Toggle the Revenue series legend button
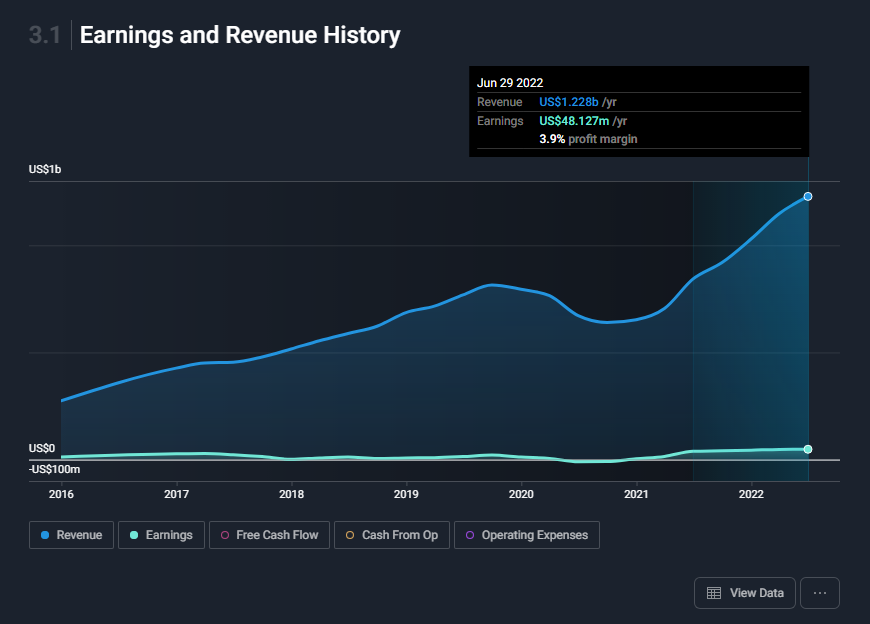Screen dimensions: 870x624 70,535
